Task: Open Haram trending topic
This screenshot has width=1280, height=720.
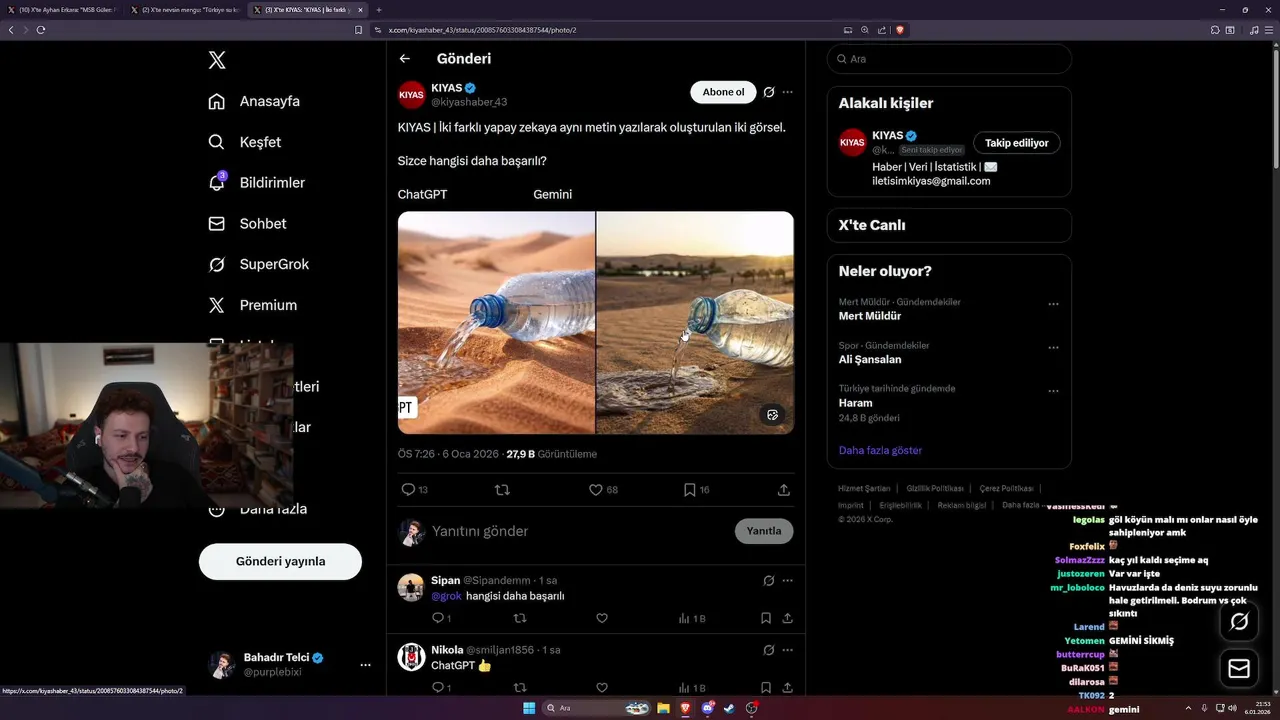Action: [x=855, y=403]
